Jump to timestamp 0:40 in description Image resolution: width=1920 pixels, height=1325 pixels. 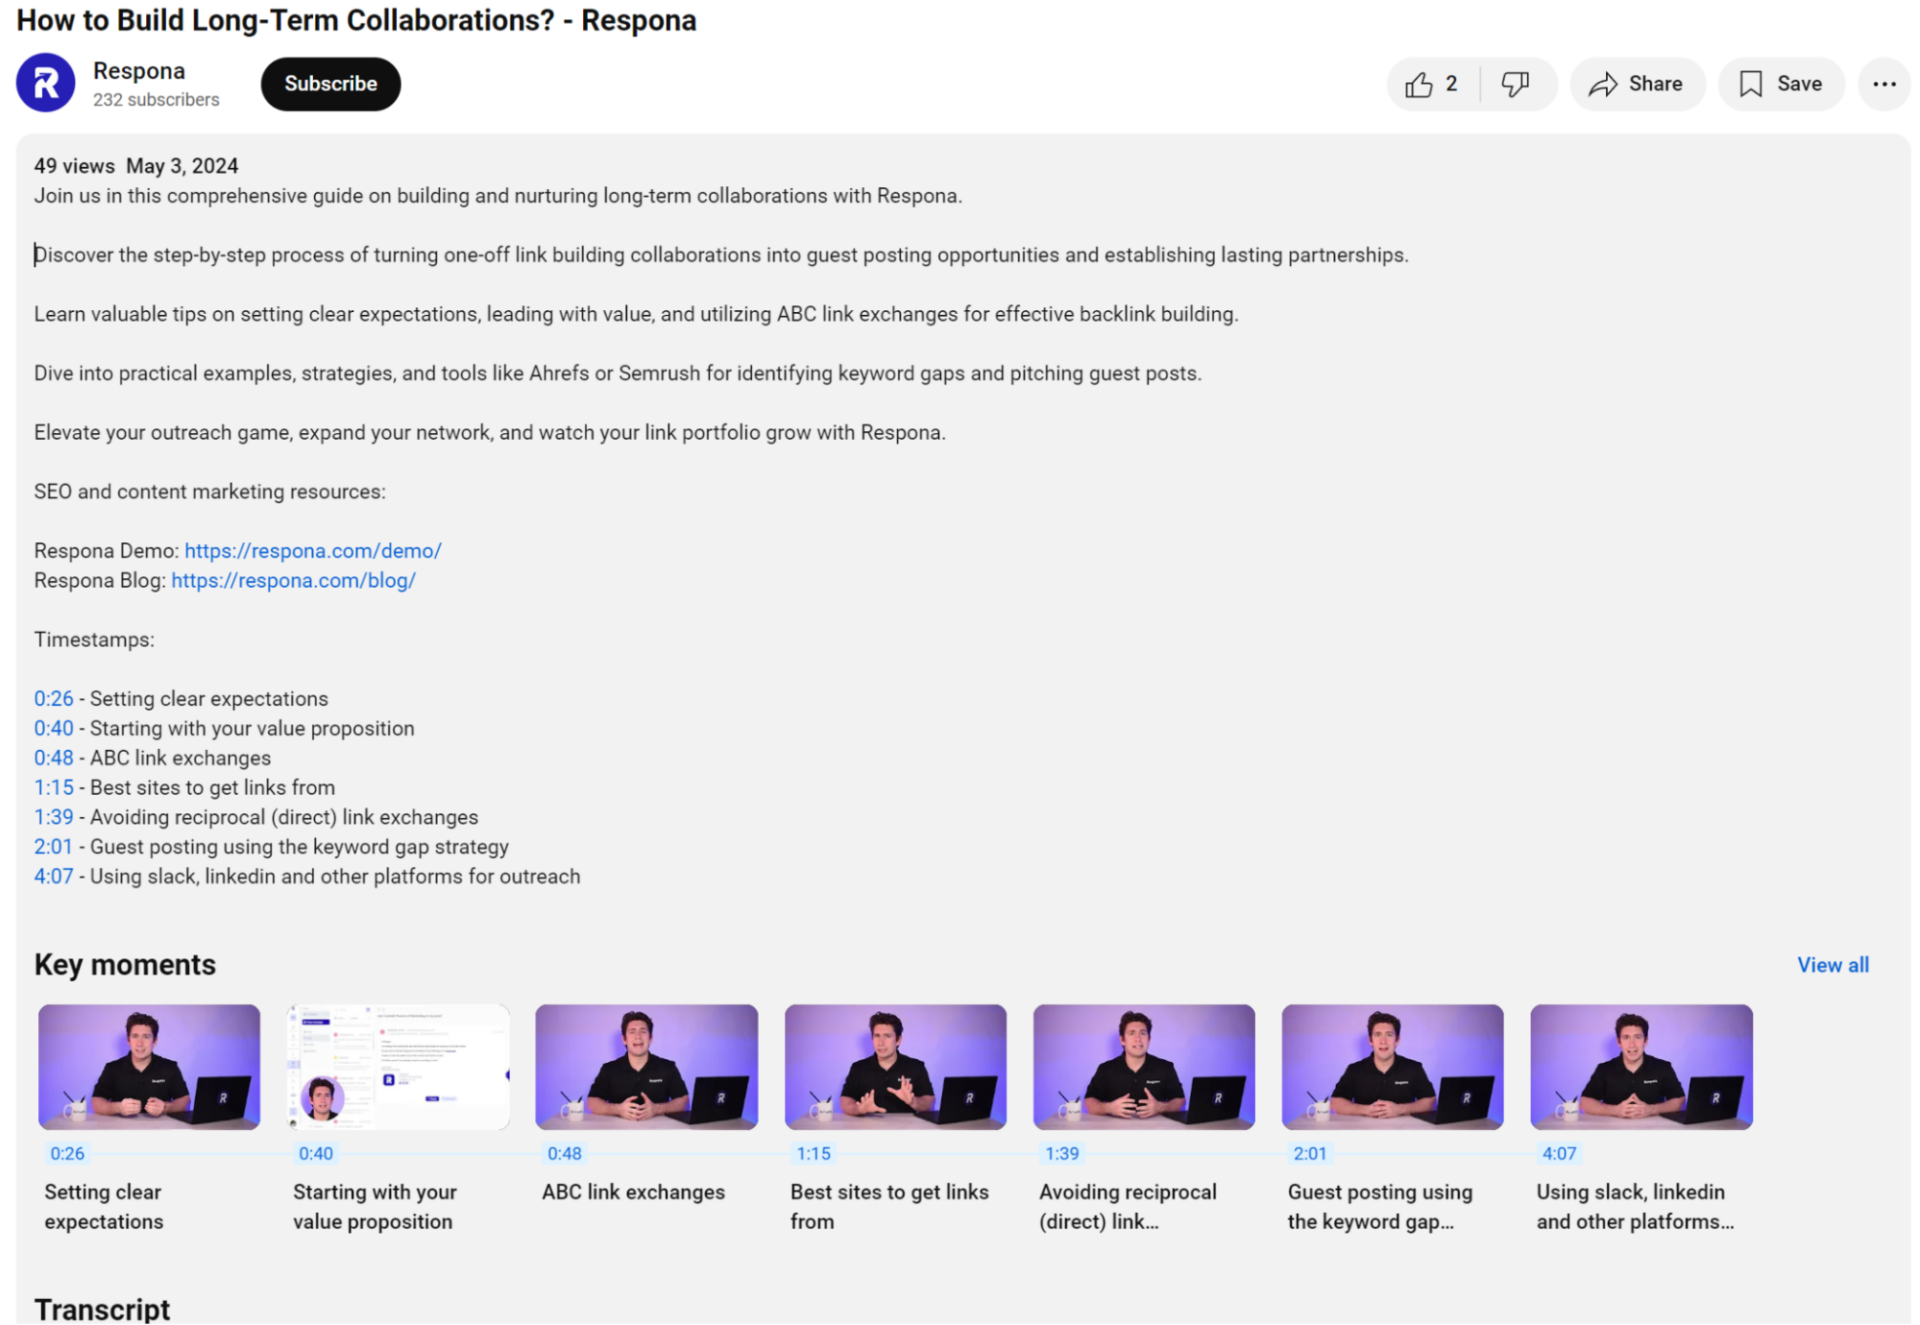[x=54, y=729]
